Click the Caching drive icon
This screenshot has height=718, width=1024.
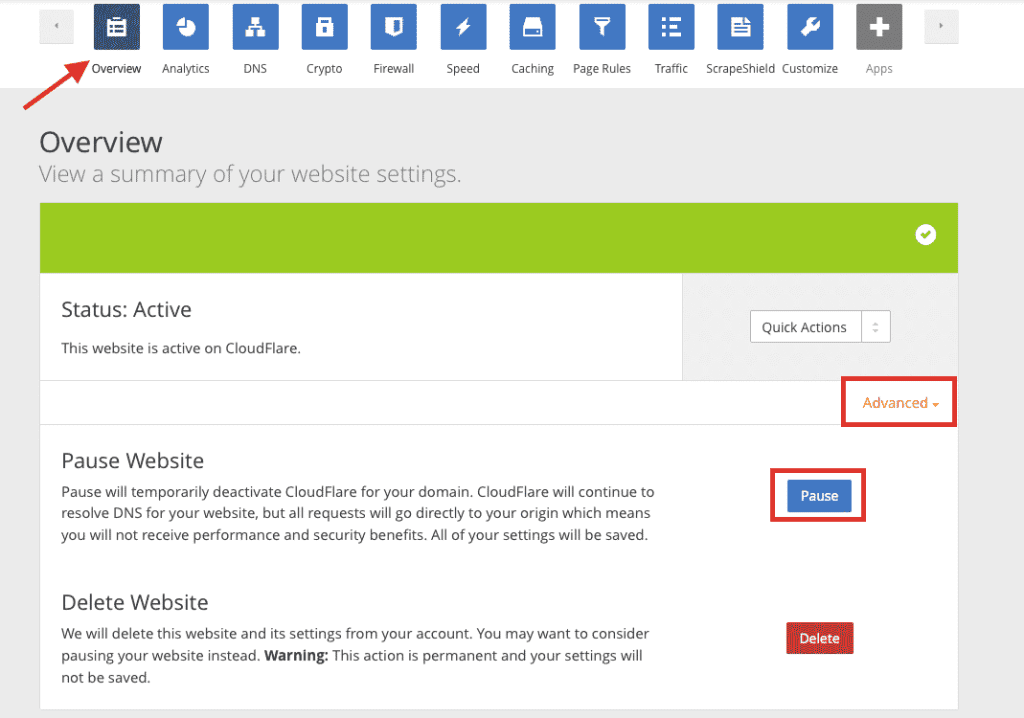[532, 27]
